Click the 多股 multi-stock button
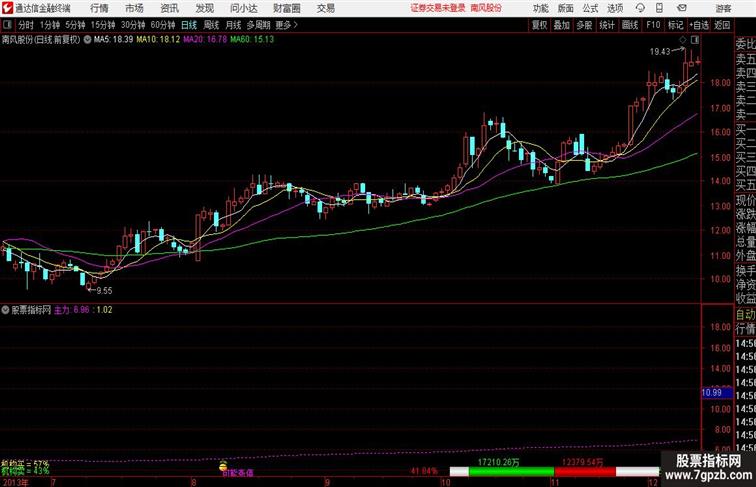Image resolution: width=756 pixels, height=487 pixels. [584, 25]
